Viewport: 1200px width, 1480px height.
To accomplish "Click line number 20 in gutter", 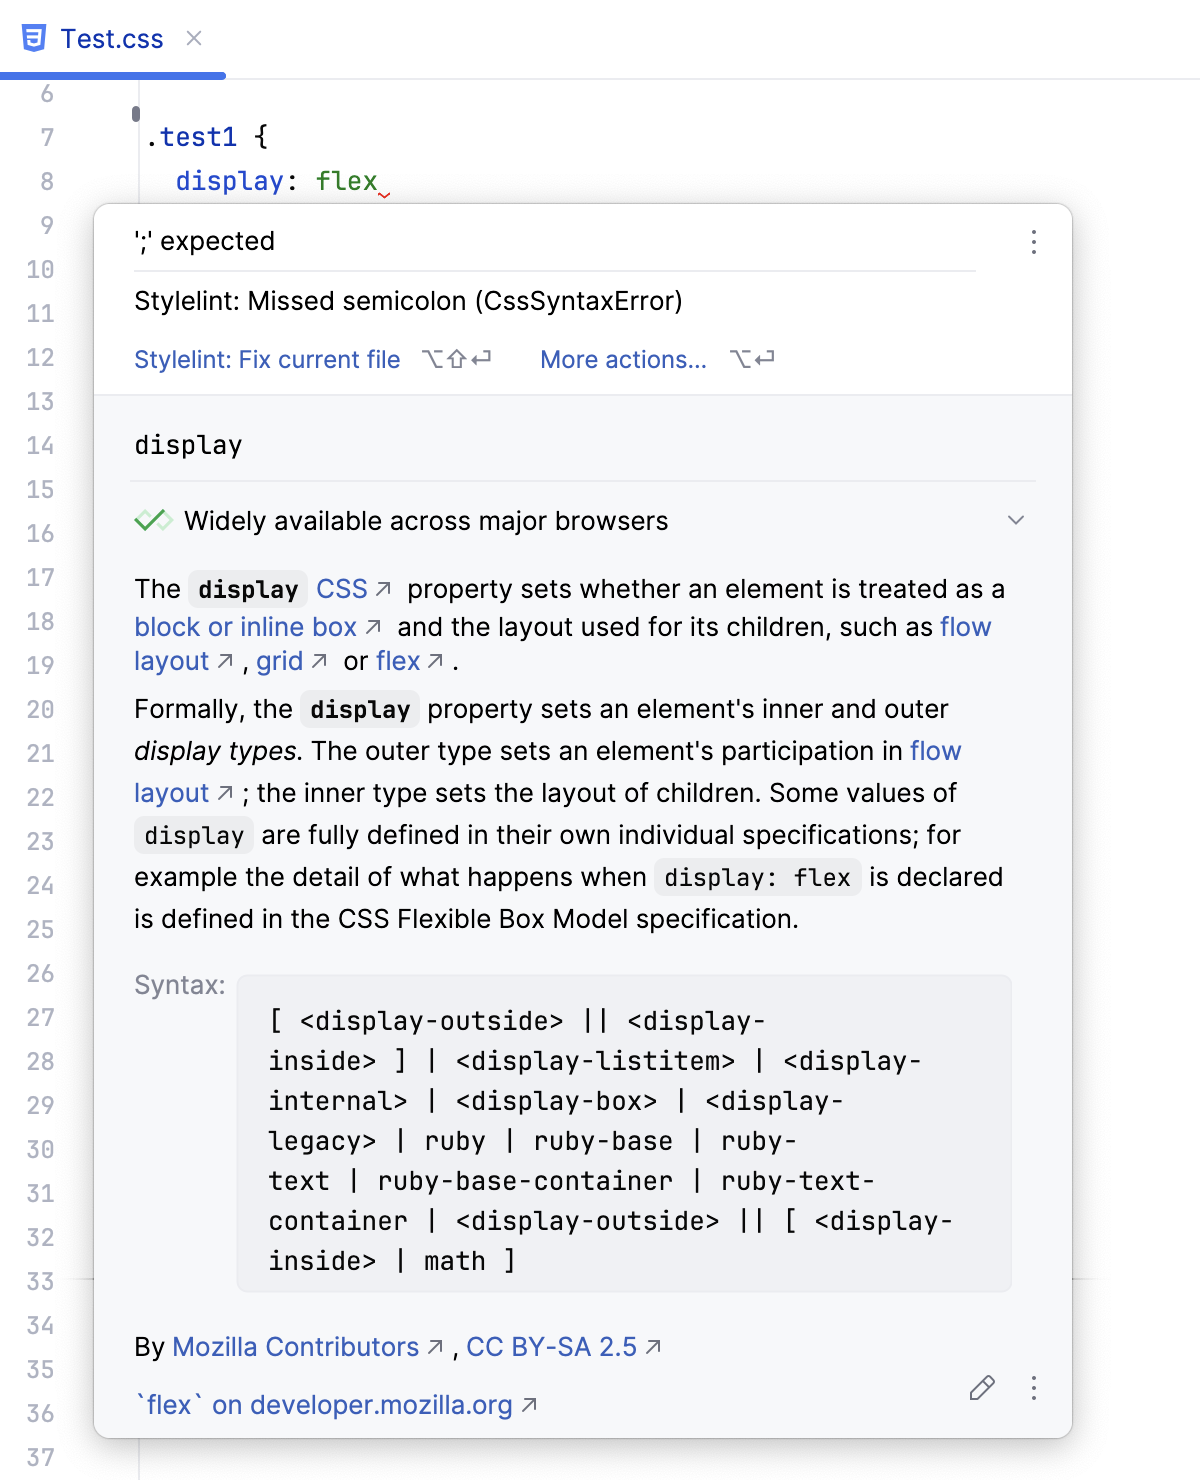I will (40, 709).
